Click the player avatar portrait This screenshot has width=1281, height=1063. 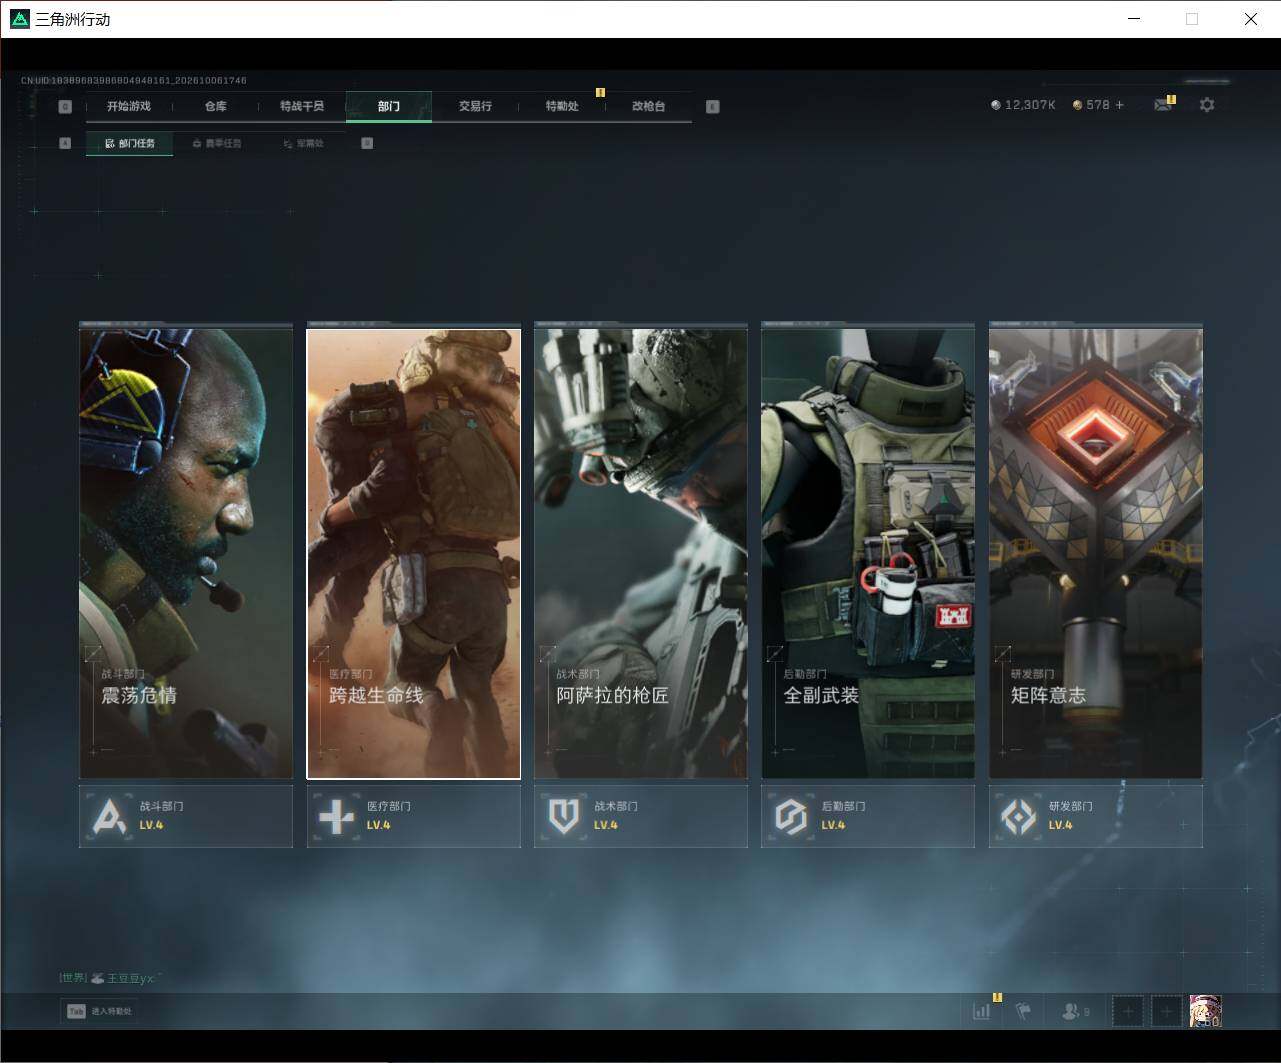coord(1205,1011)
